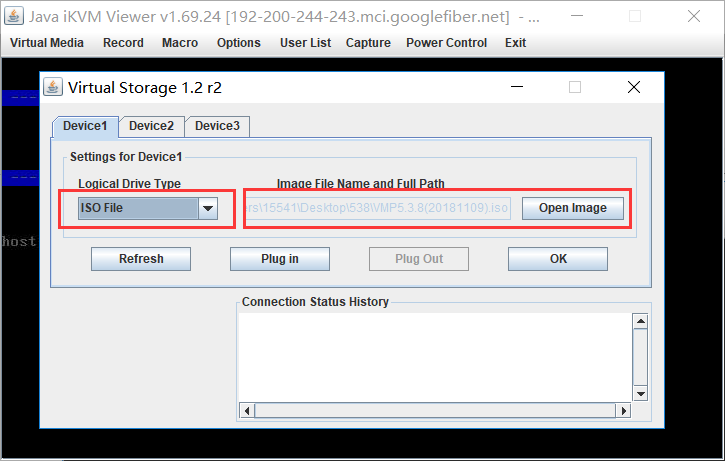Click the Plug in button
Image resolution: width=725 pixels, height=461 pixels.
tap(280, 259)
